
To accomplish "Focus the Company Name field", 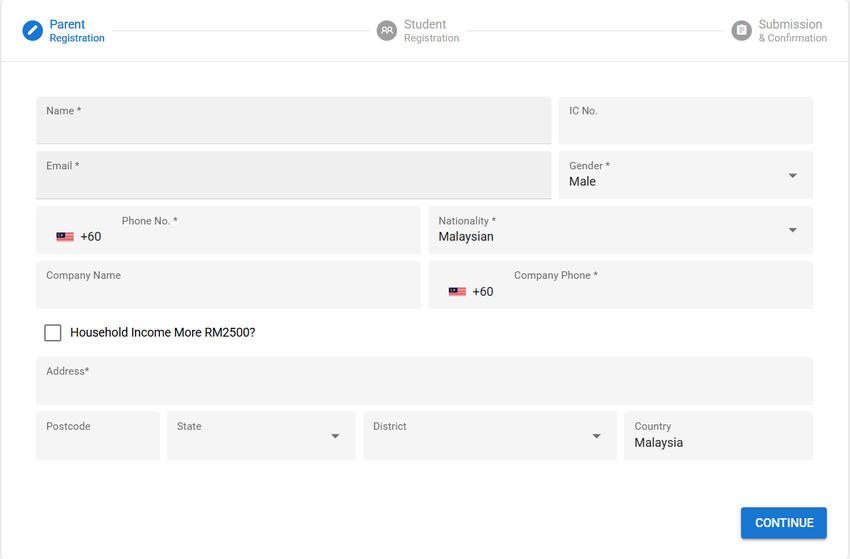I will [228, 285].
